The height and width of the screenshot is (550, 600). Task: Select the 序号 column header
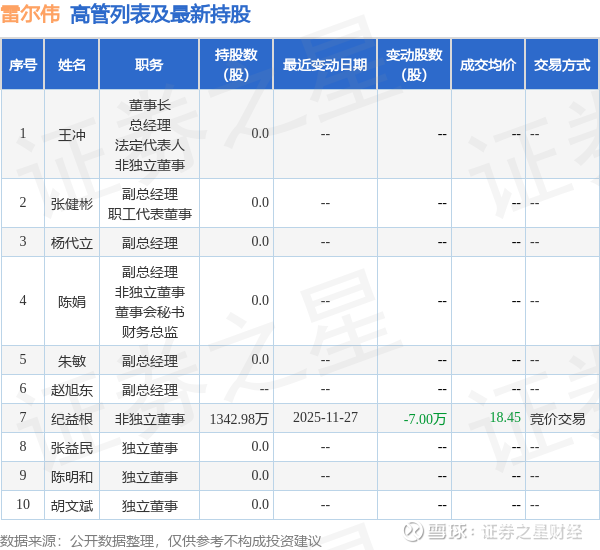click(23, 65)
